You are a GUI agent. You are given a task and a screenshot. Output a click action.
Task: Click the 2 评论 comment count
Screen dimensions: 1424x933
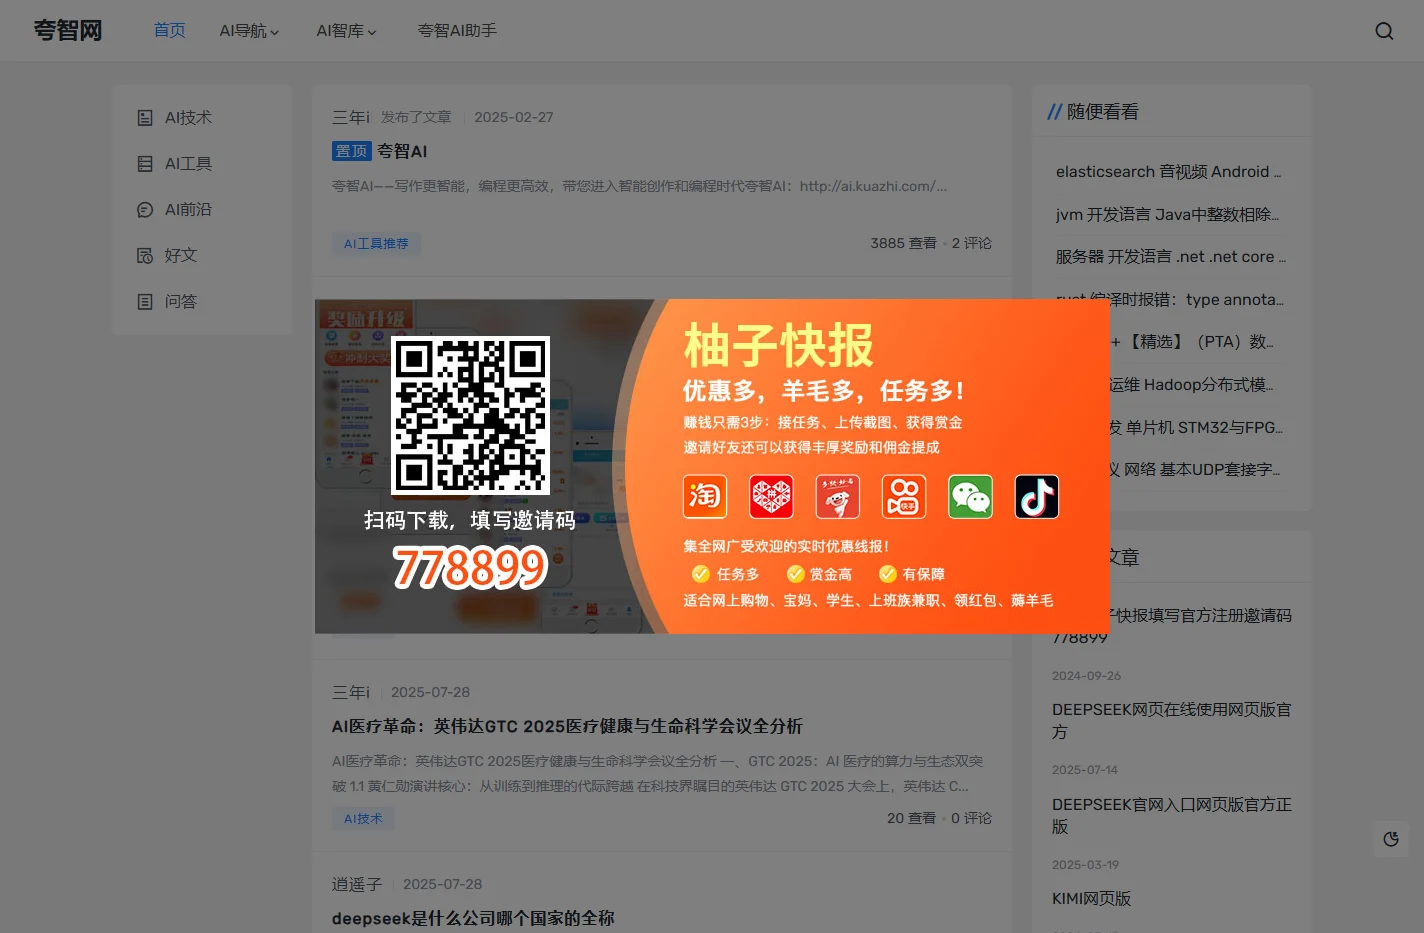pyautogui.click(x=972, y=243)
